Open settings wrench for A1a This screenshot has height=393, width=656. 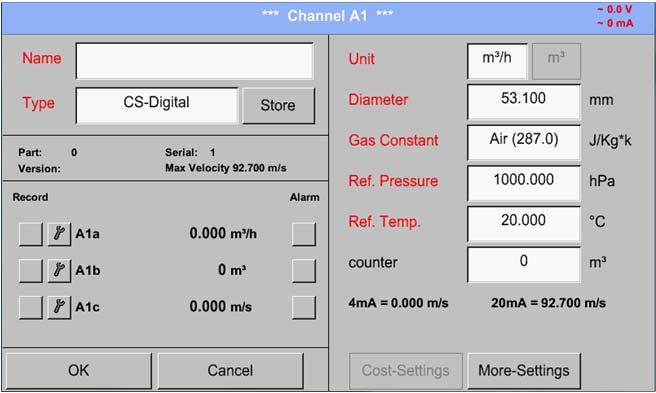click(59, 234)
